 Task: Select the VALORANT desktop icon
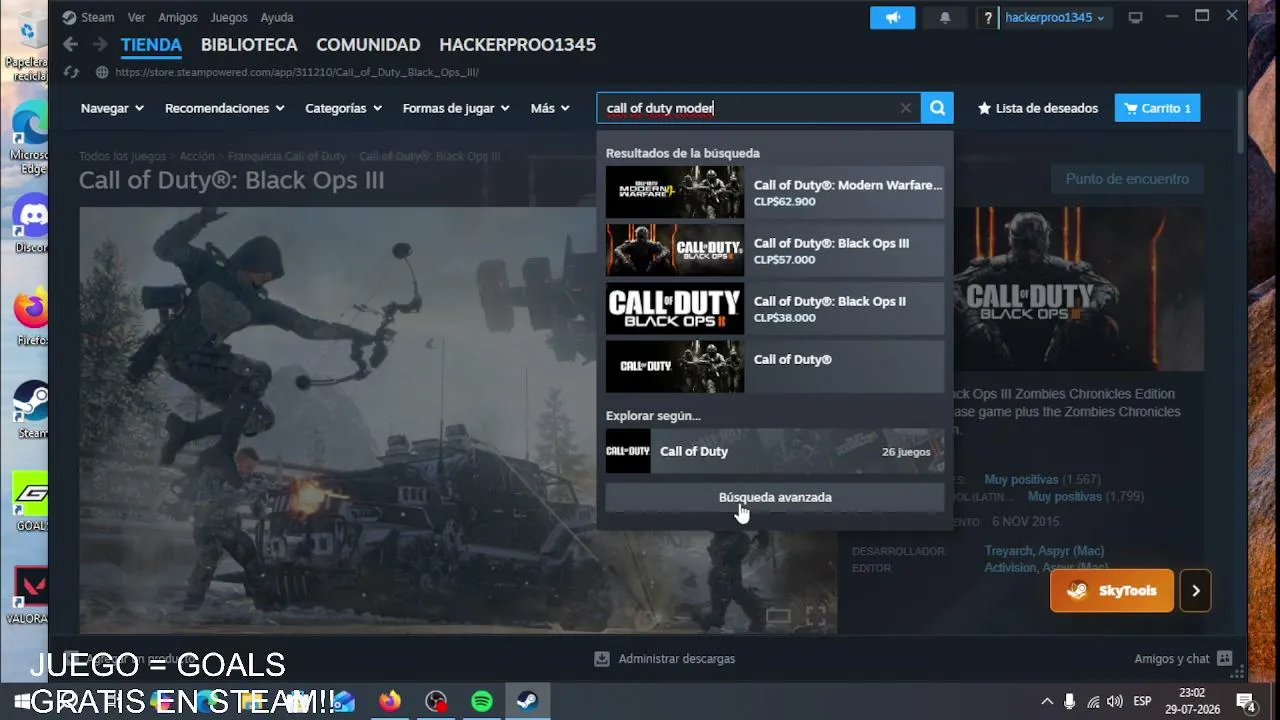click(x=30, y=597)
